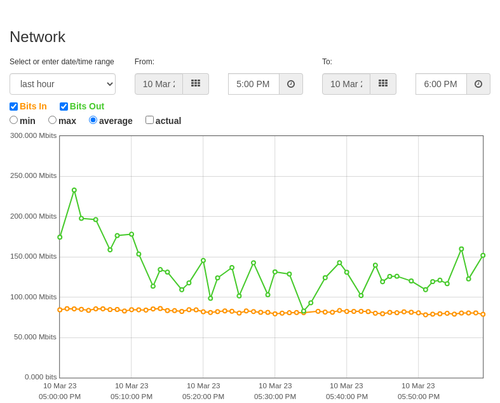Click the To time field 6:00 PM
Image resolution: width=500 pixels, height=403 pixels.
click(441, 84)
